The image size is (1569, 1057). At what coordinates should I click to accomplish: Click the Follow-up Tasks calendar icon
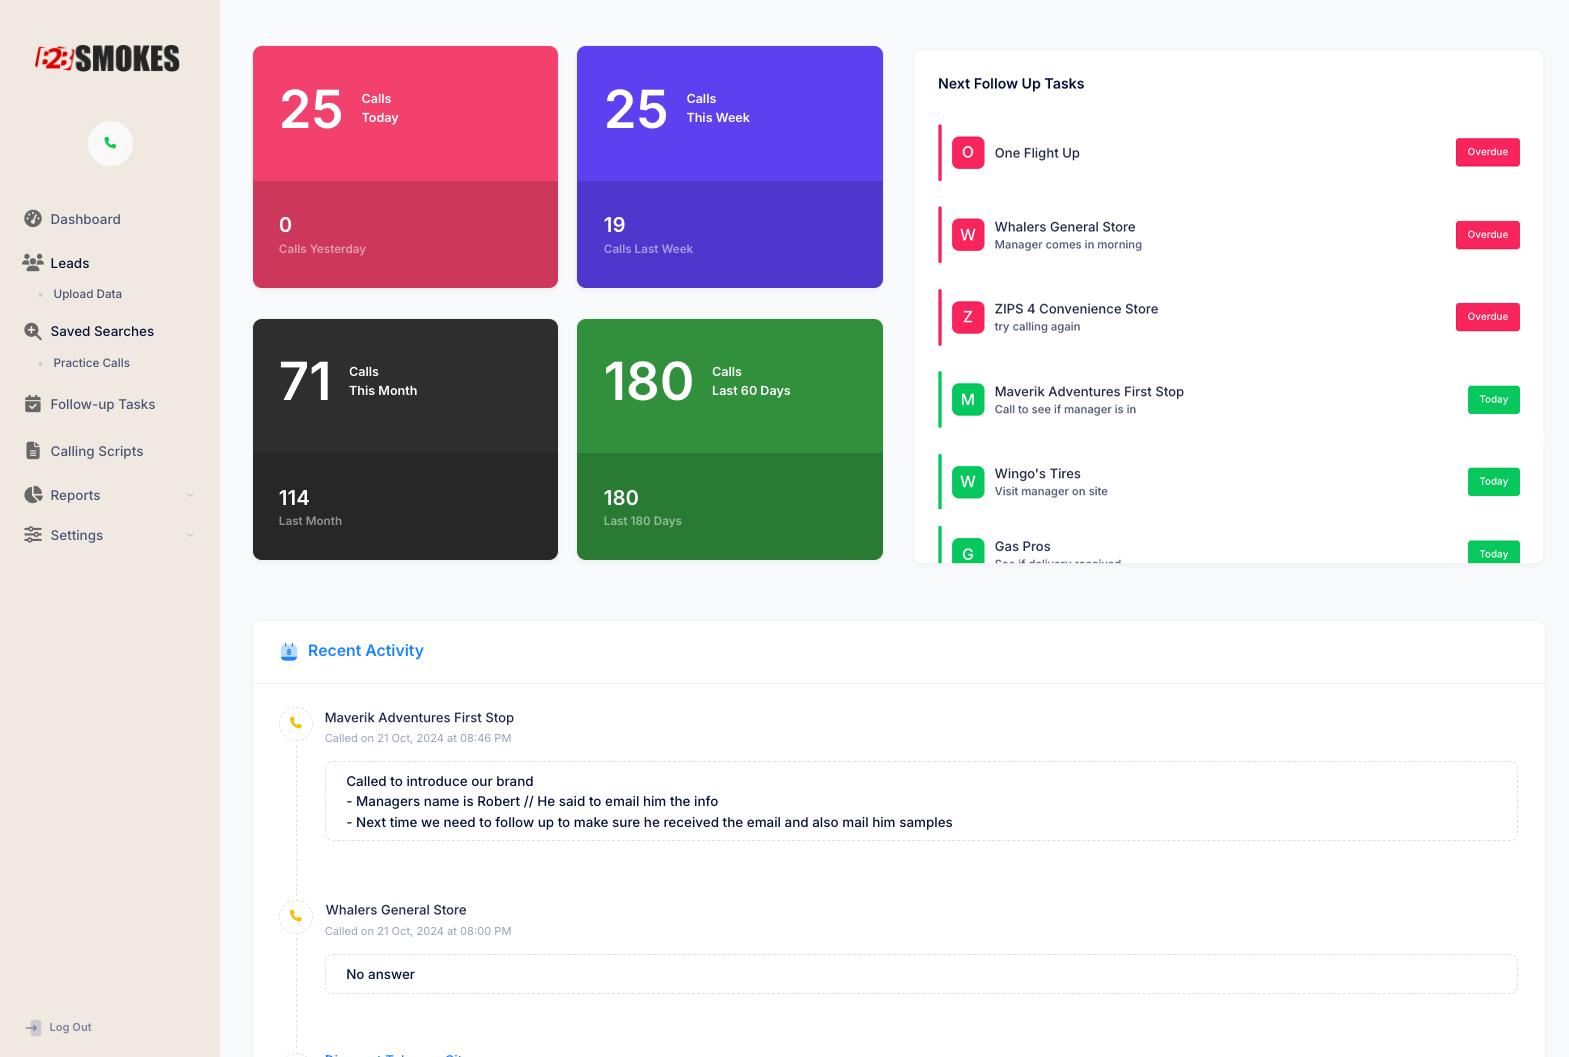pyautogui.click(x=33, y=404)
